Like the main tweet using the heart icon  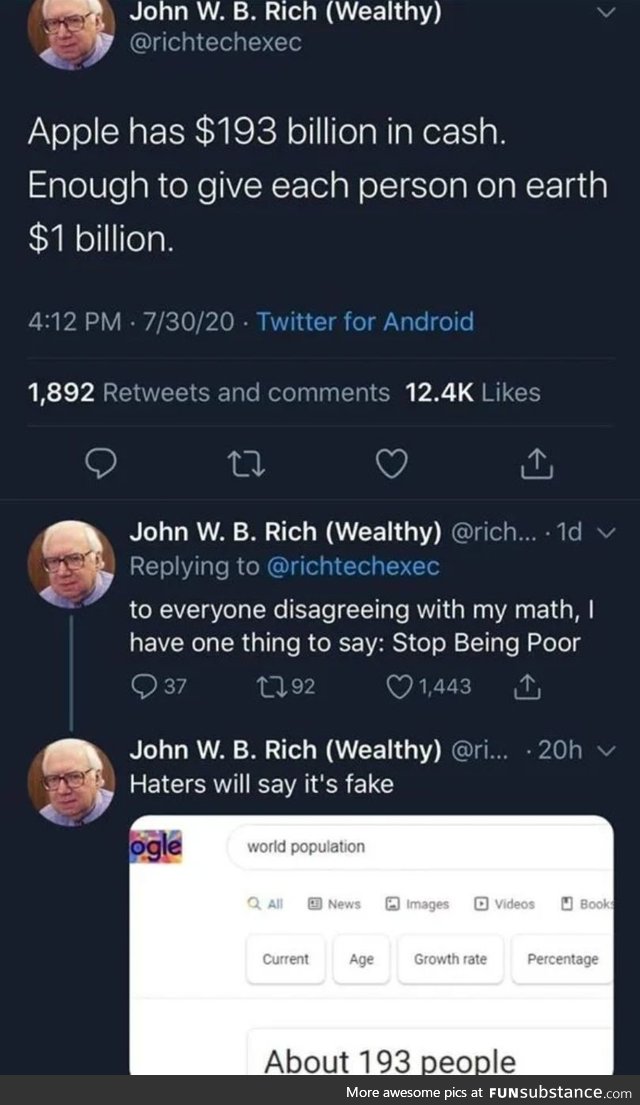click(391, 463)
